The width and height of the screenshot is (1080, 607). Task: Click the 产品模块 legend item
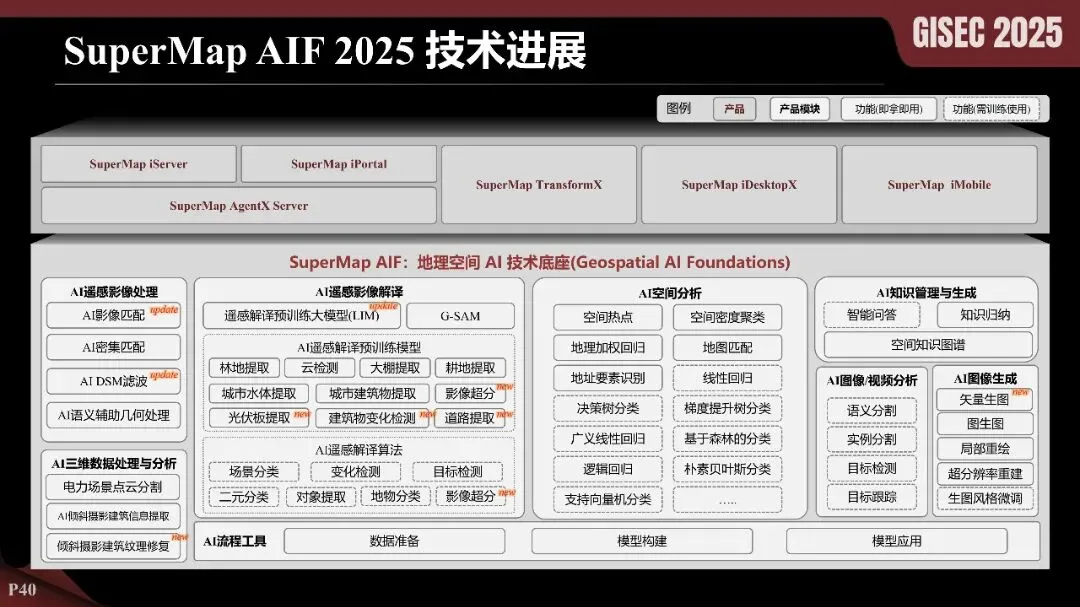click(800, 109)
